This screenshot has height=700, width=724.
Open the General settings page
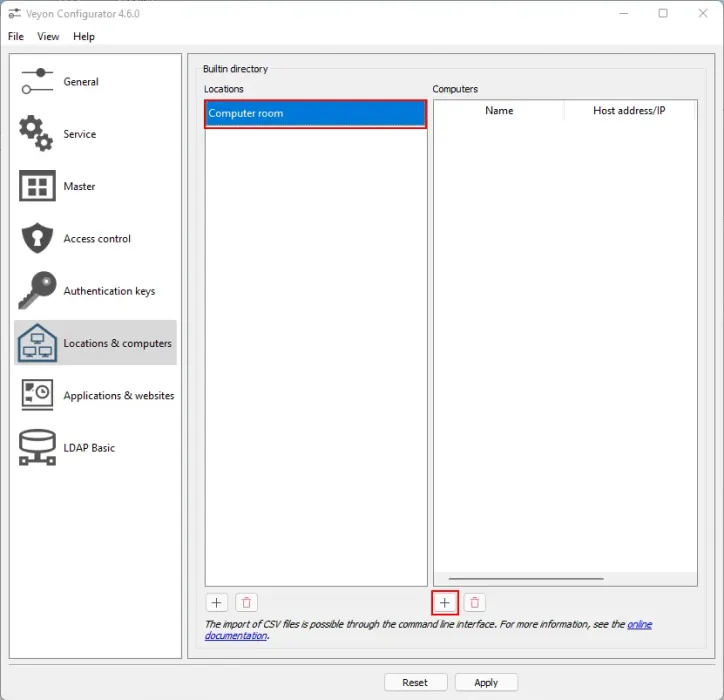click(x=80, y=82)
